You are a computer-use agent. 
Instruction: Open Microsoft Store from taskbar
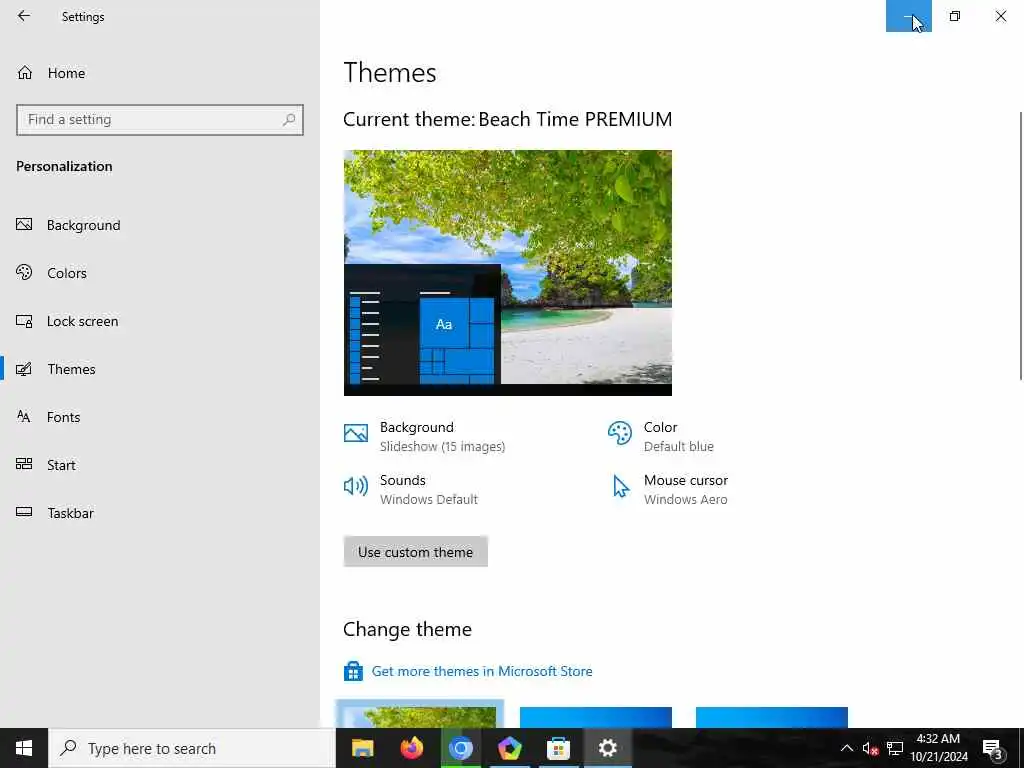(558, 748)
